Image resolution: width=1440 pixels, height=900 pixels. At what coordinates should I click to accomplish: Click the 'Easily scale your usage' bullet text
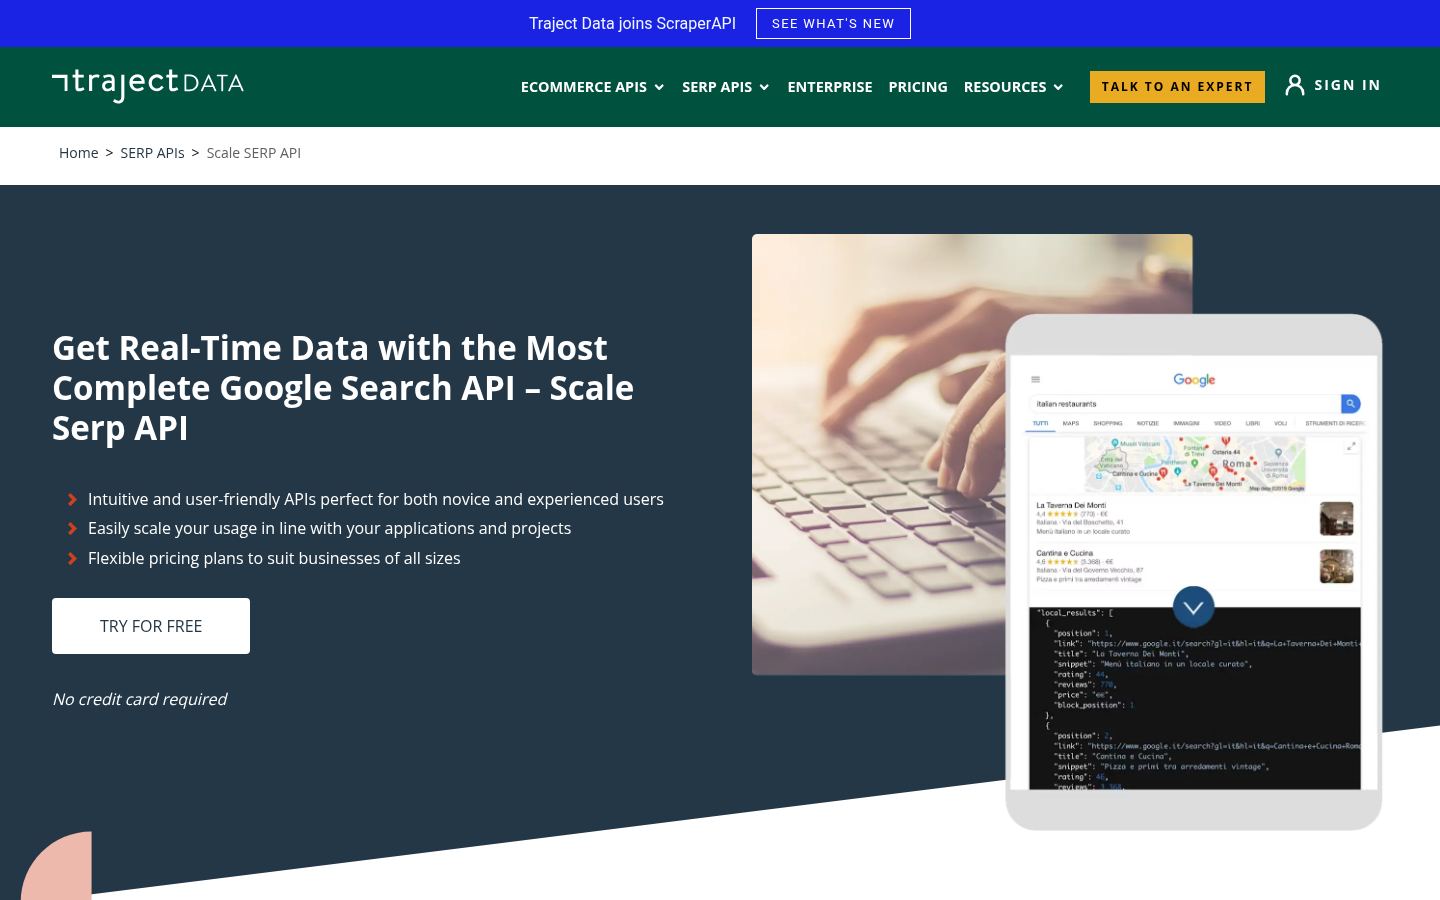pos(329,528)
